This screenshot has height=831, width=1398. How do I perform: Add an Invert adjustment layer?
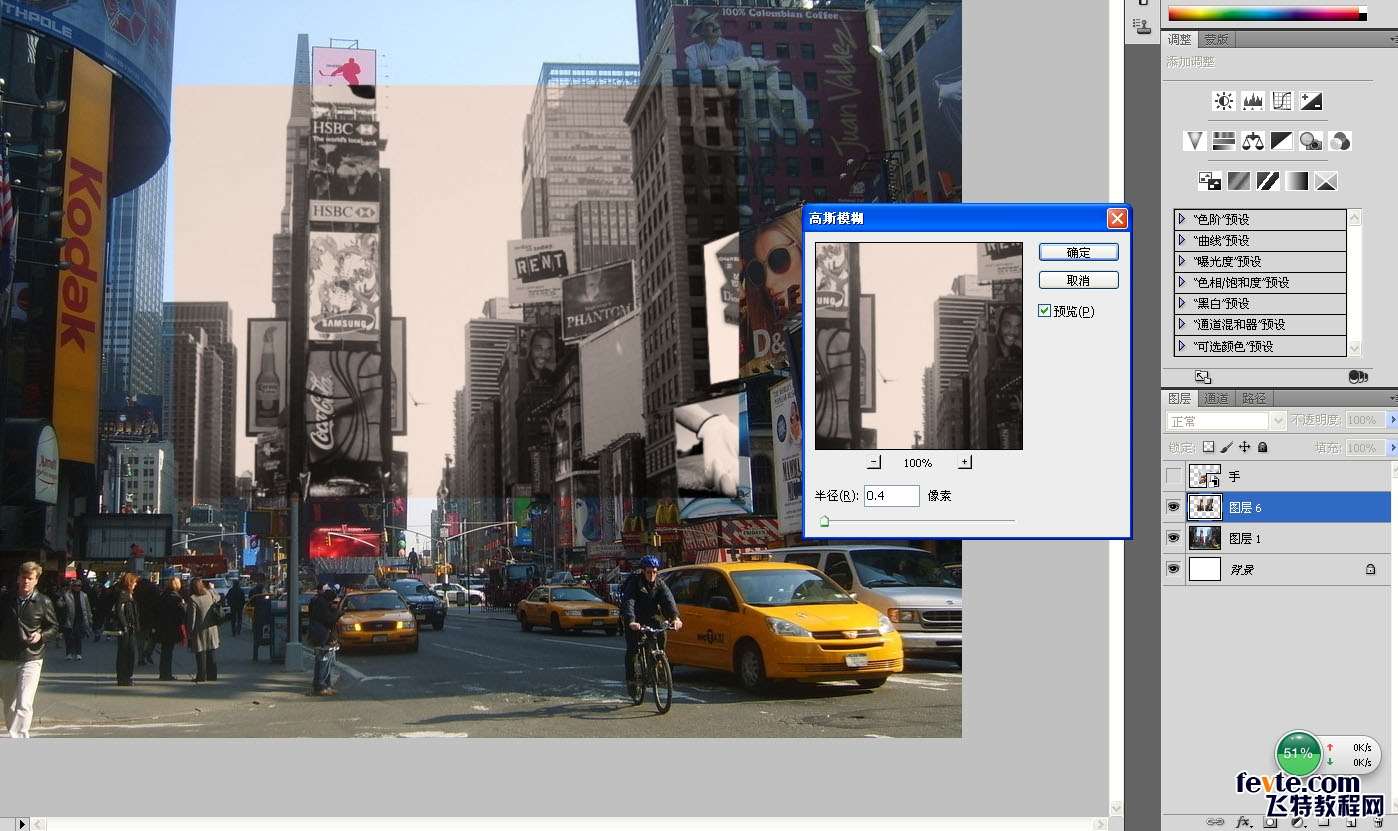point(1210,181)
